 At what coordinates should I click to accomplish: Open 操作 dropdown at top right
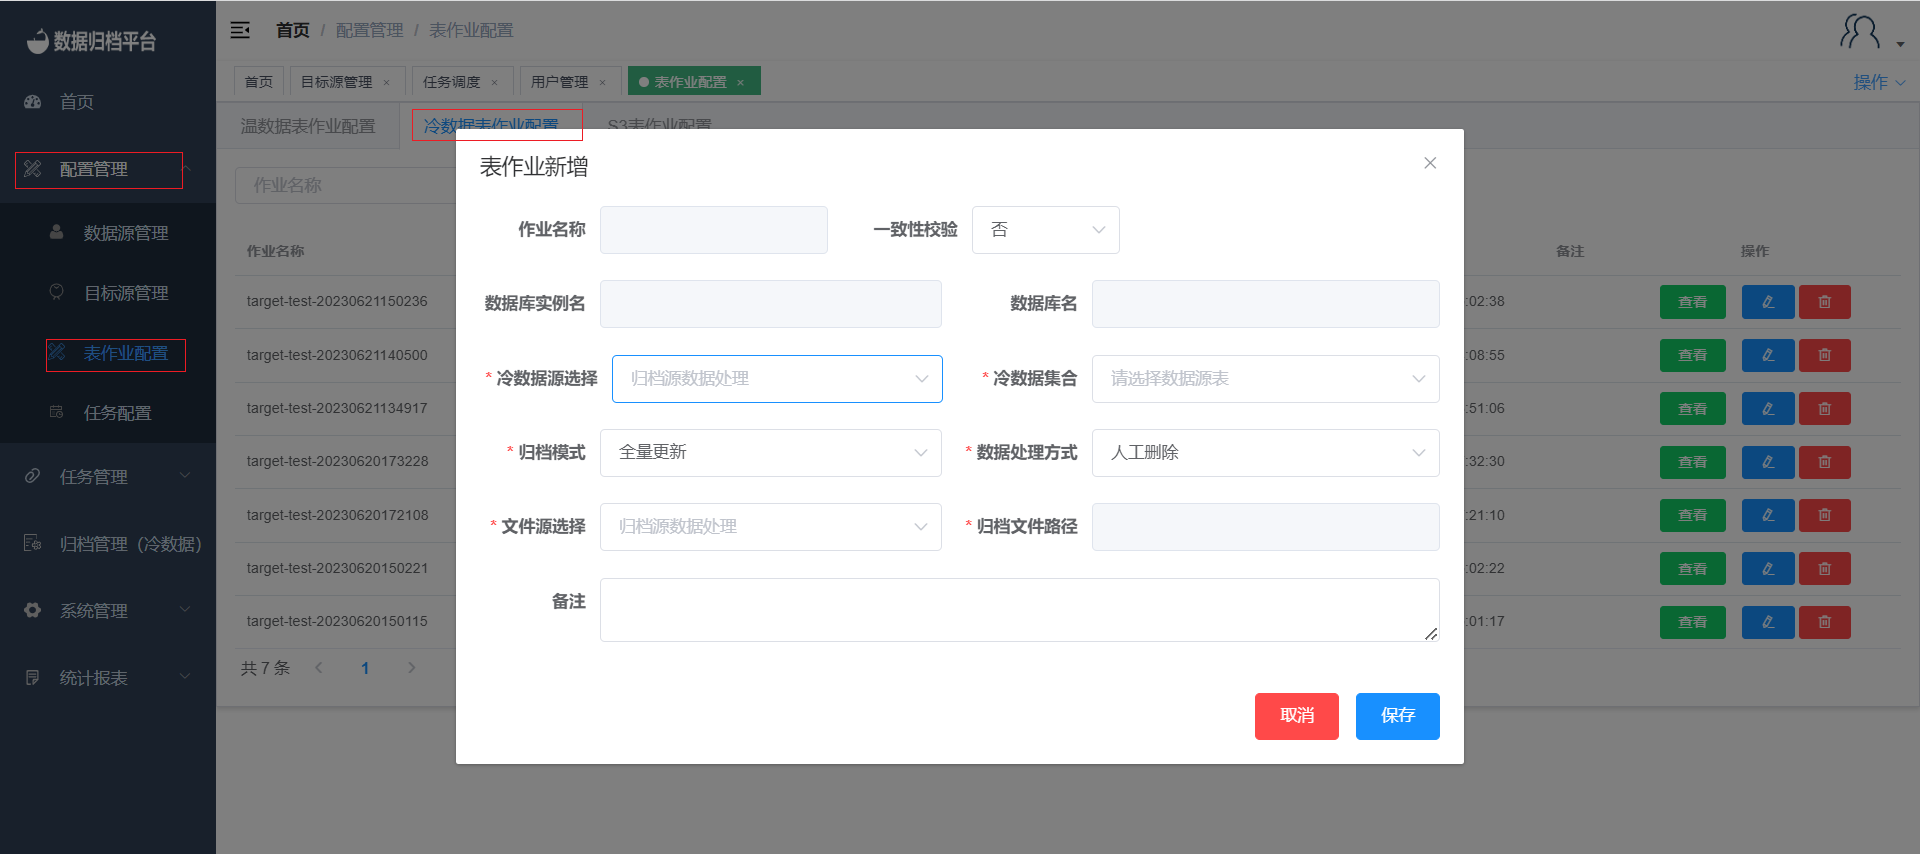click(1879, 82)
